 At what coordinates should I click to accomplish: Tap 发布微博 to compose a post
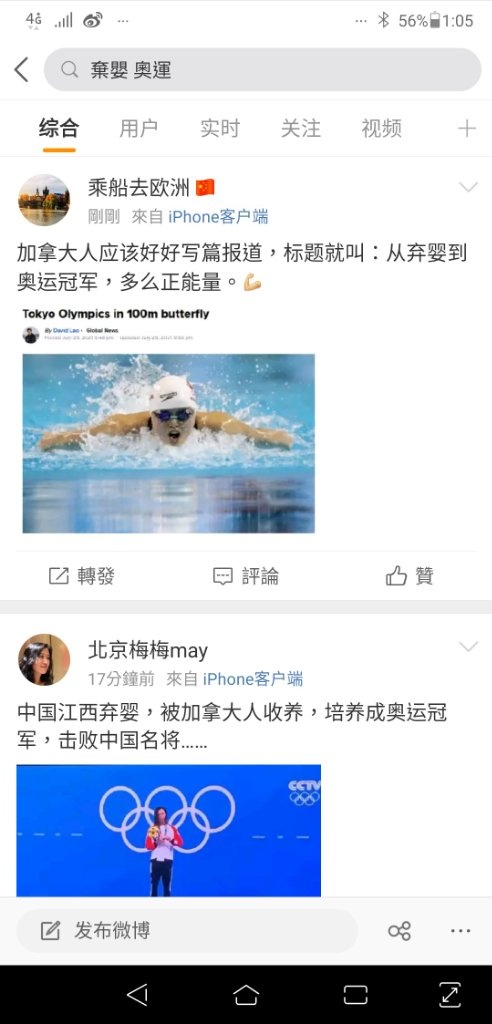112,931
